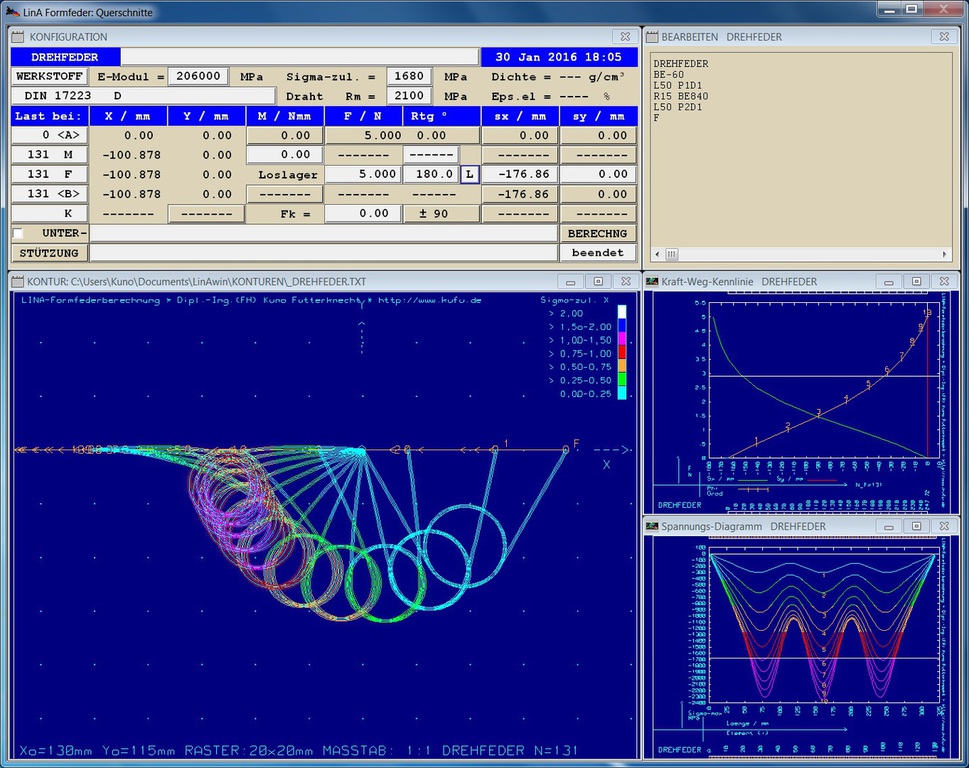Toggle the UNTER-STÜTZUNG checkbox
Screen dimensions: 969x768
tap(18, 233)
